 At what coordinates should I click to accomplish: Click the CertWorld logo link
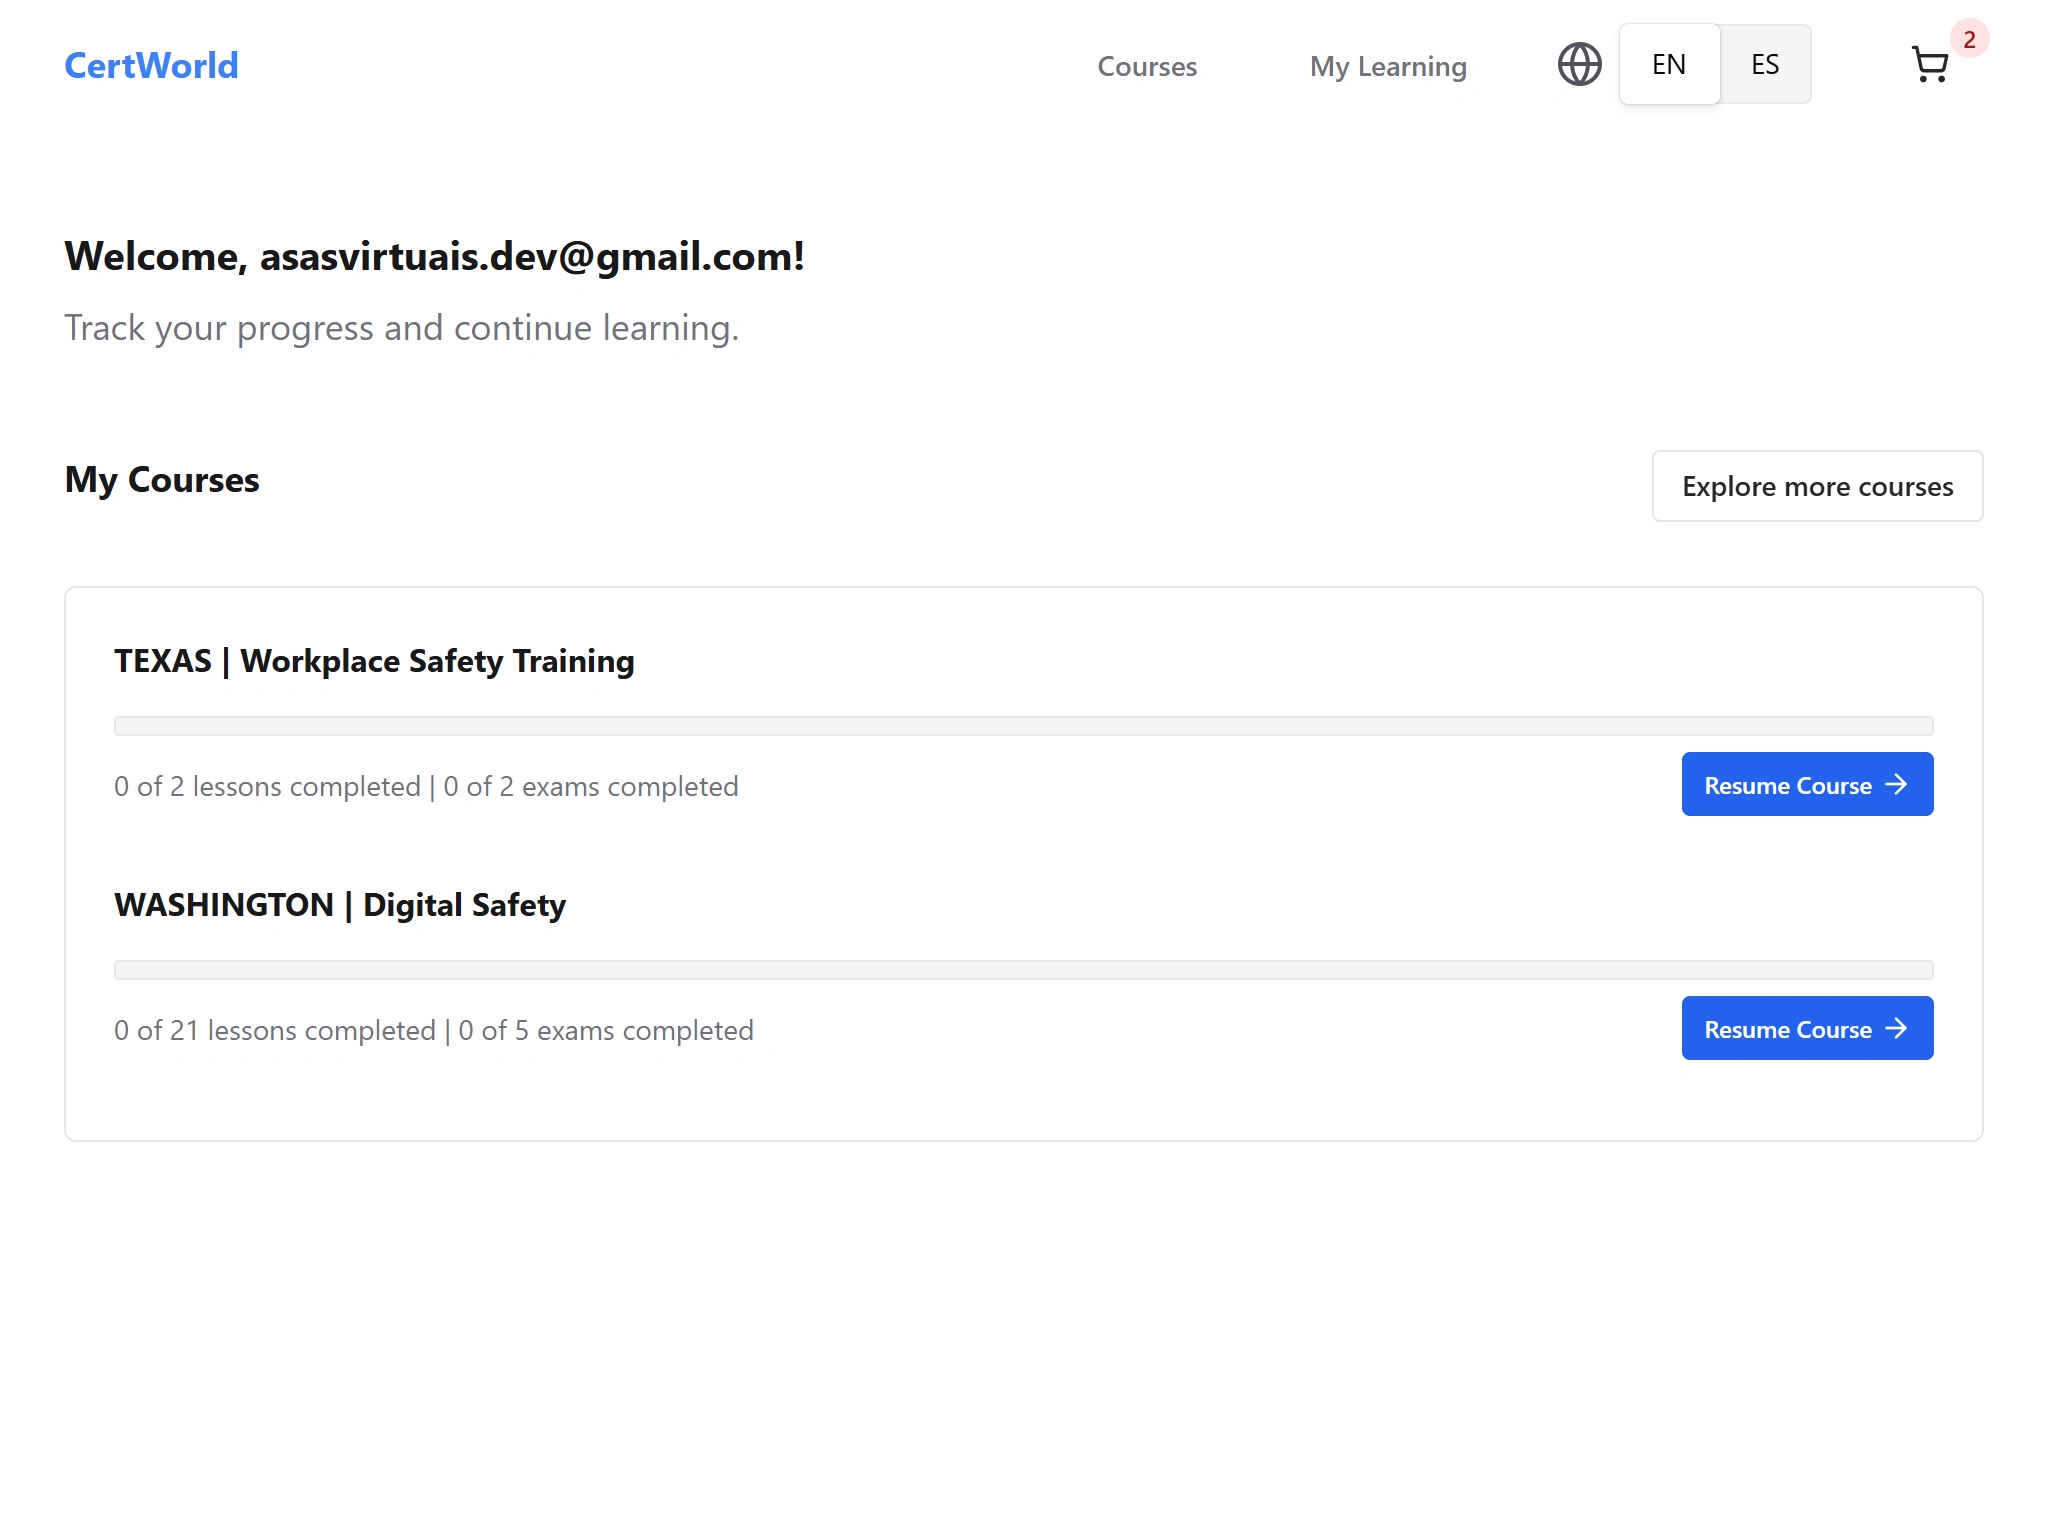coord(151,66)
